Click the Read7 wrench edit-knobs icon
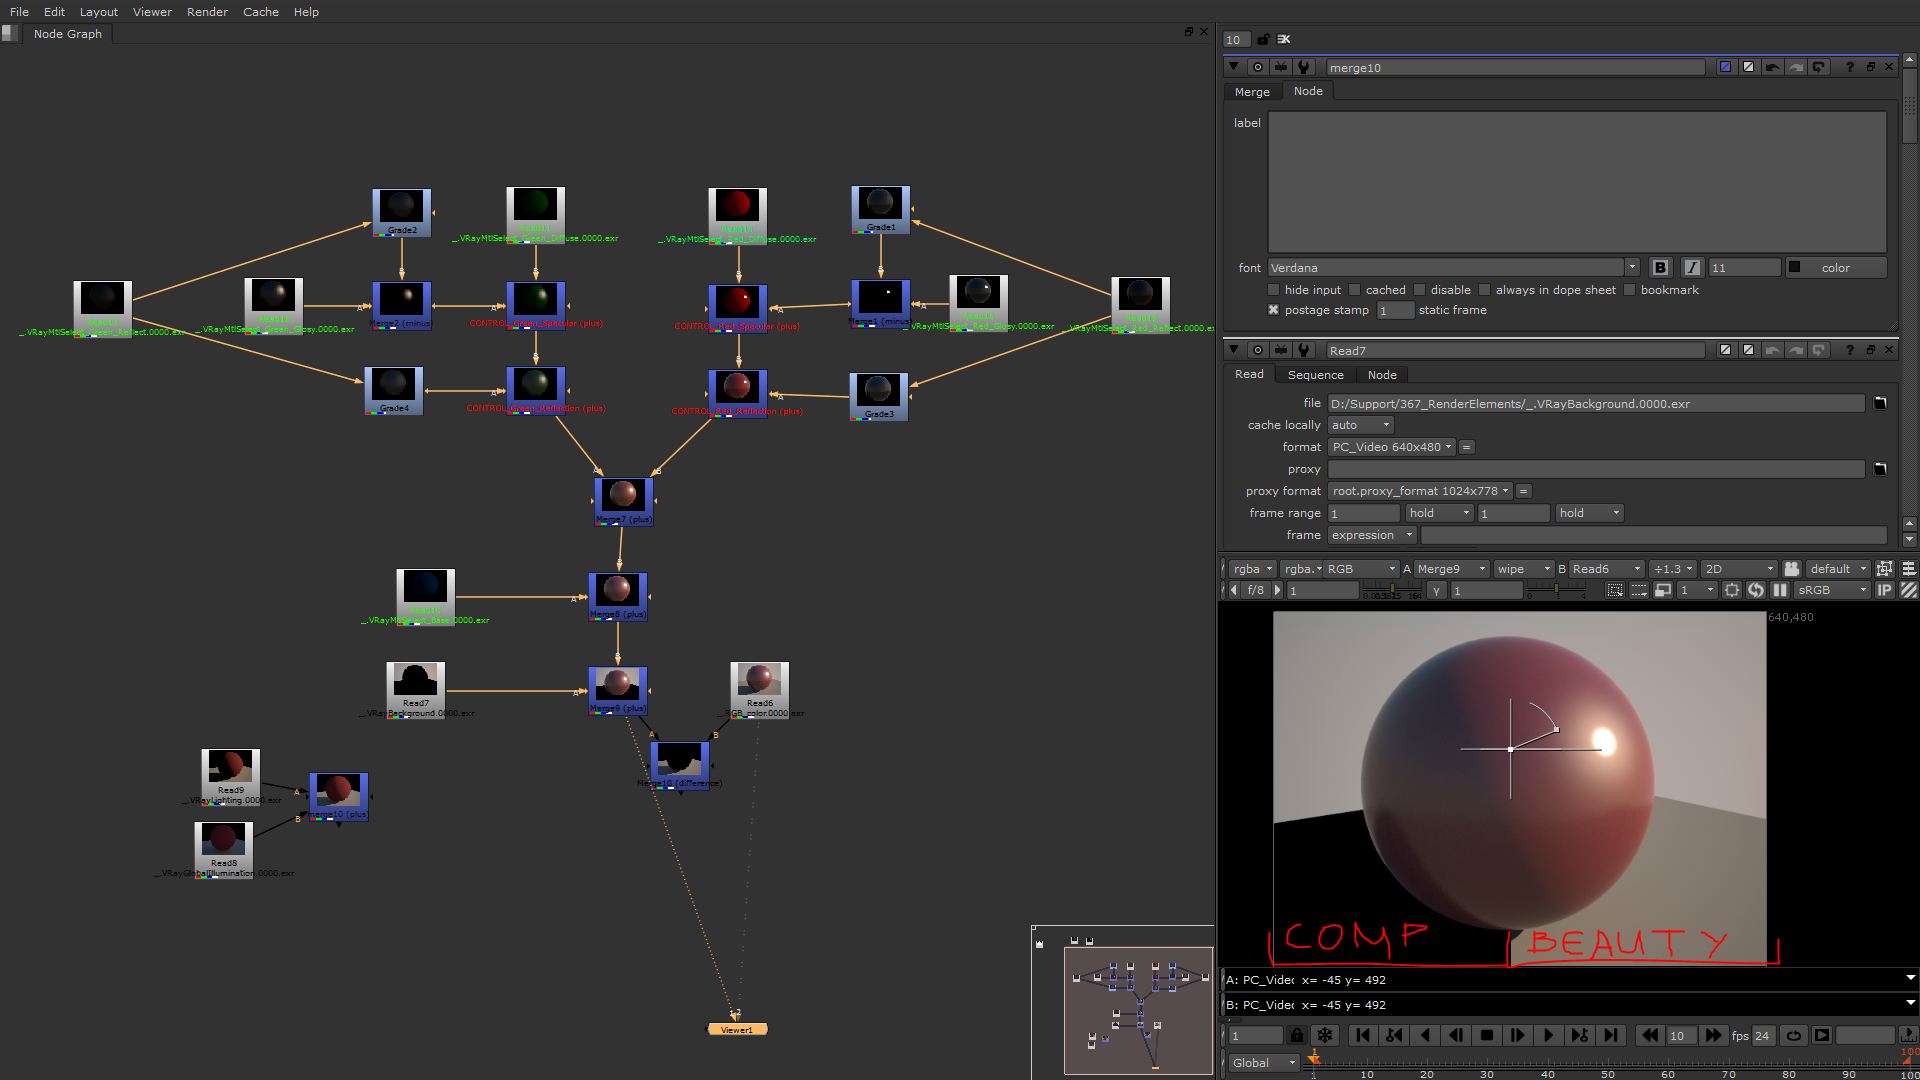 coord(1303,350)
